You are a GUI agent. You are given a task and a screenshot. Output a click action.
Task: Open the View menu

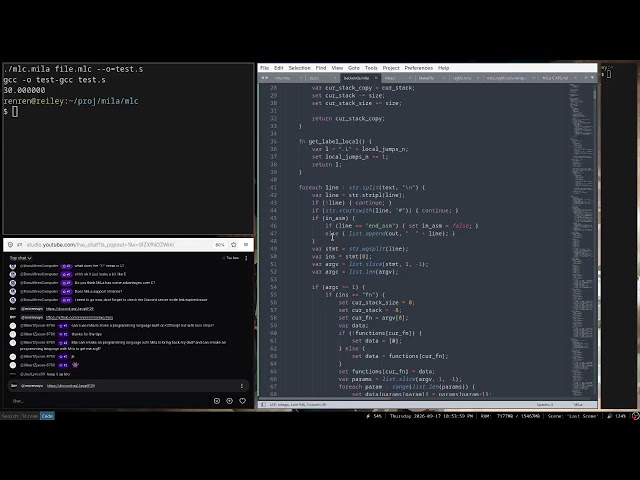tap(337, 68)
